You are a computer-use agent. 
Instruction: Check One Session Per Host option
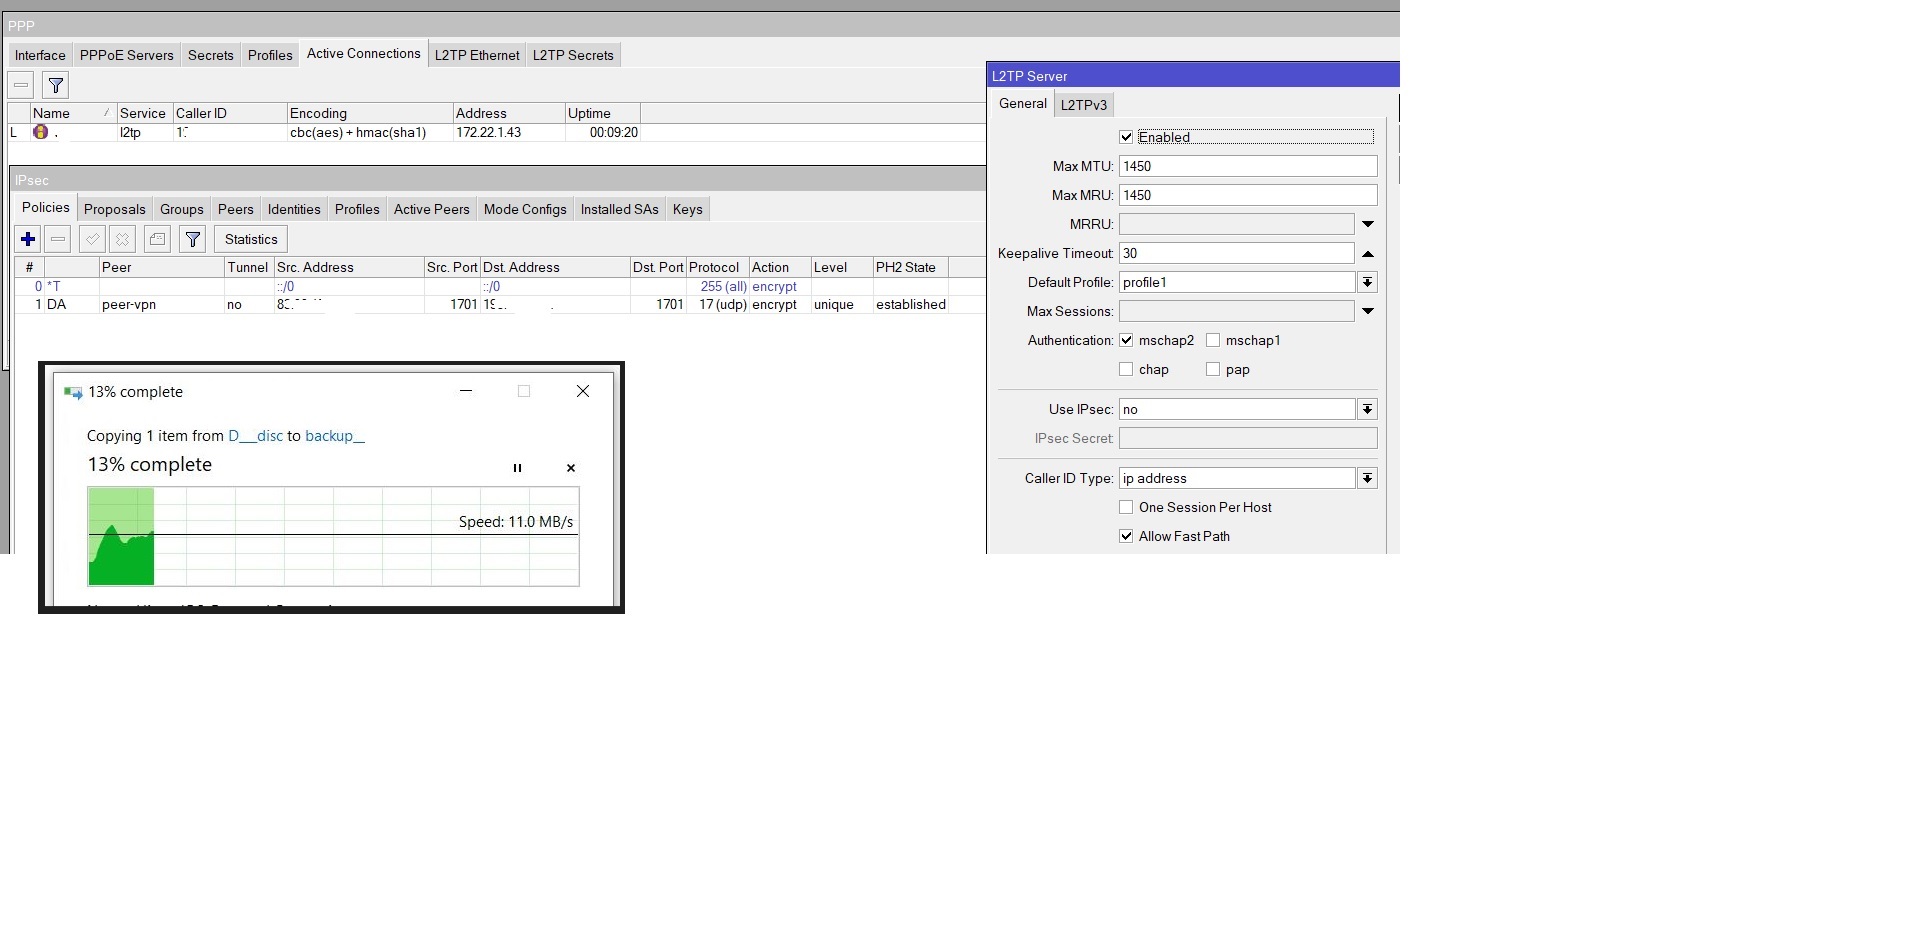(x=1126, y=507)
